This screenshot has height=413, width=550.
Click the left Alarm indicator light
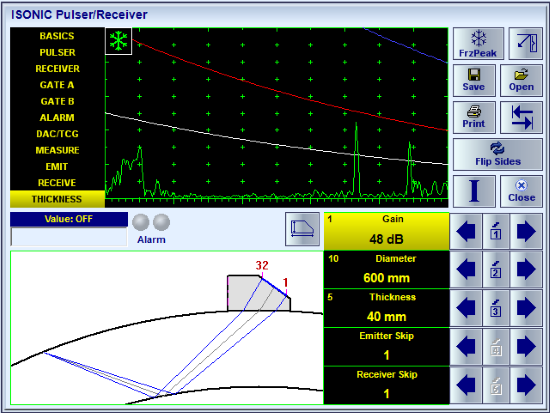tap(141, 222)
